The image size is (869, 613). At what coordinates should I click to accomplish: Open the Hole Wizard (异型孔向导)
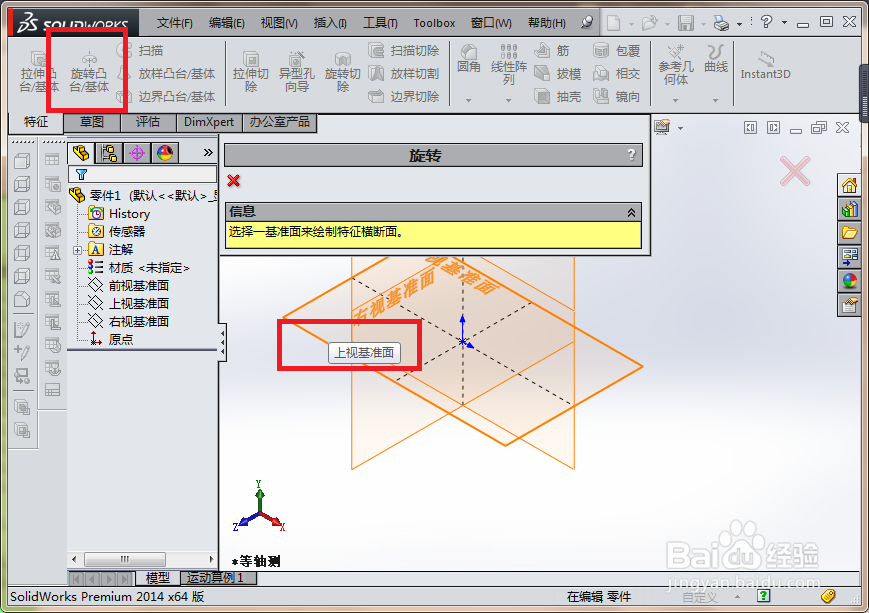click(297, 72)
